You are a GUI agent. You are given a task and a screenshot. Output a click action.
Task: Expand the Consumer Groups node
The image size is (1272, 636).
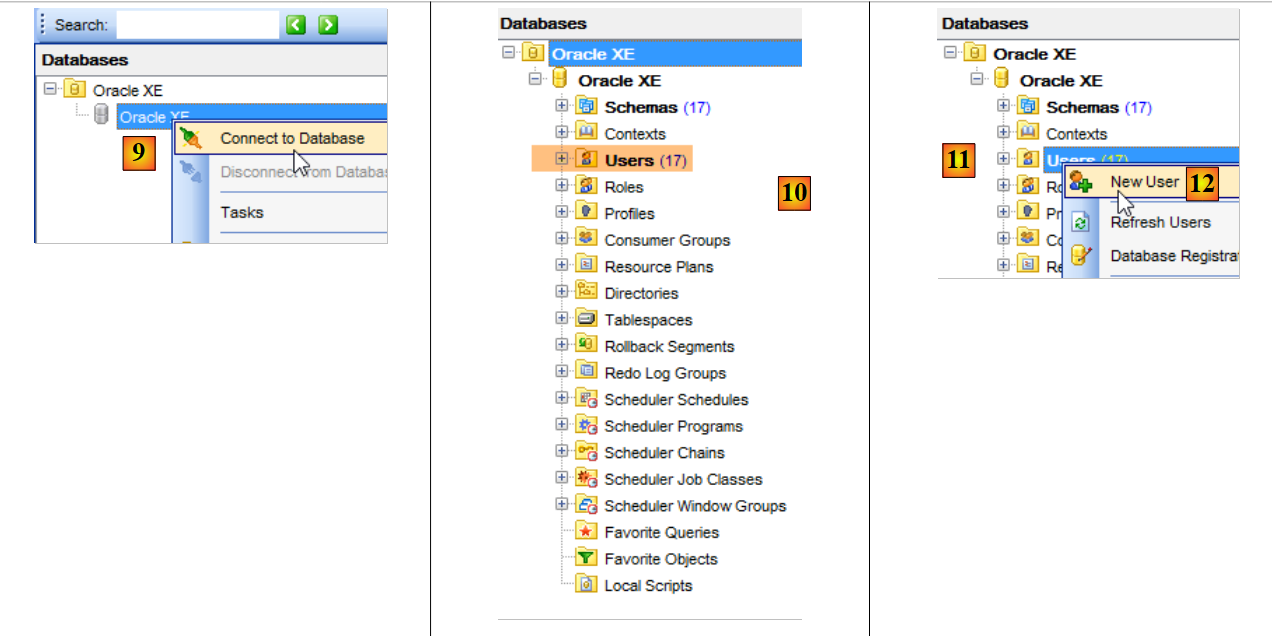click(x=561, y=240)
